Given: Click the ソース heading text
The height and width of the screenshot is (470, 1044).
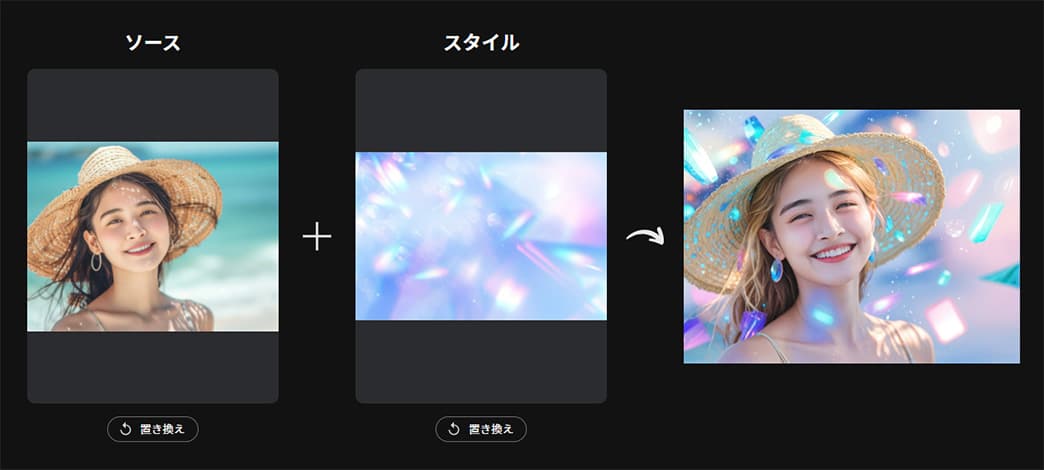Looking at the screenshot, I should 152,43.
